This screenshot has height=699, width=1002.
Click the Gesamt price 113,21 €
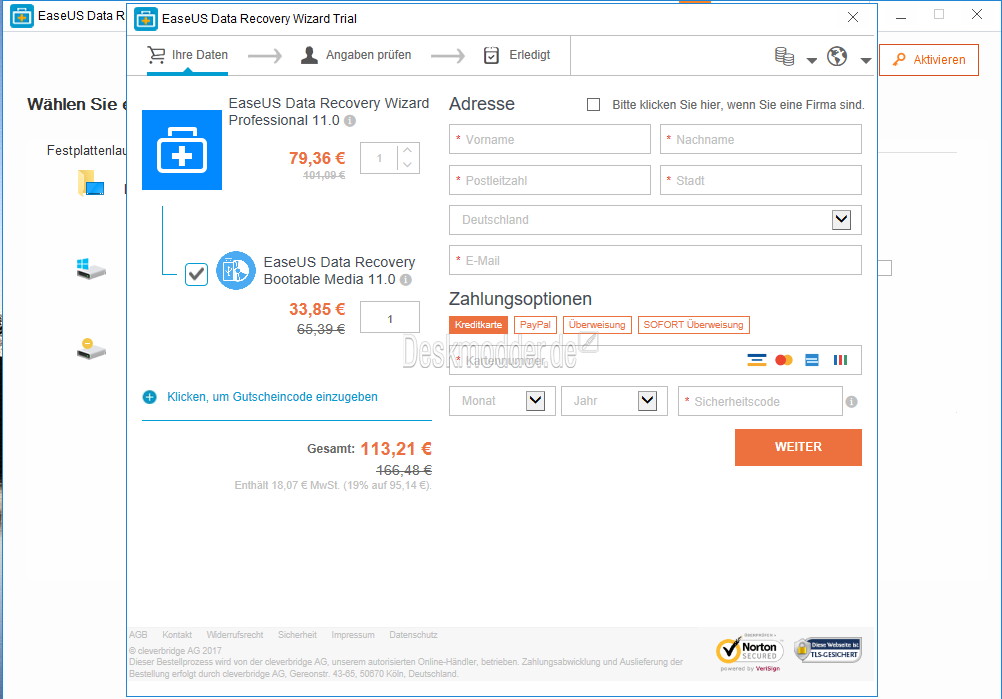(396, 449)
